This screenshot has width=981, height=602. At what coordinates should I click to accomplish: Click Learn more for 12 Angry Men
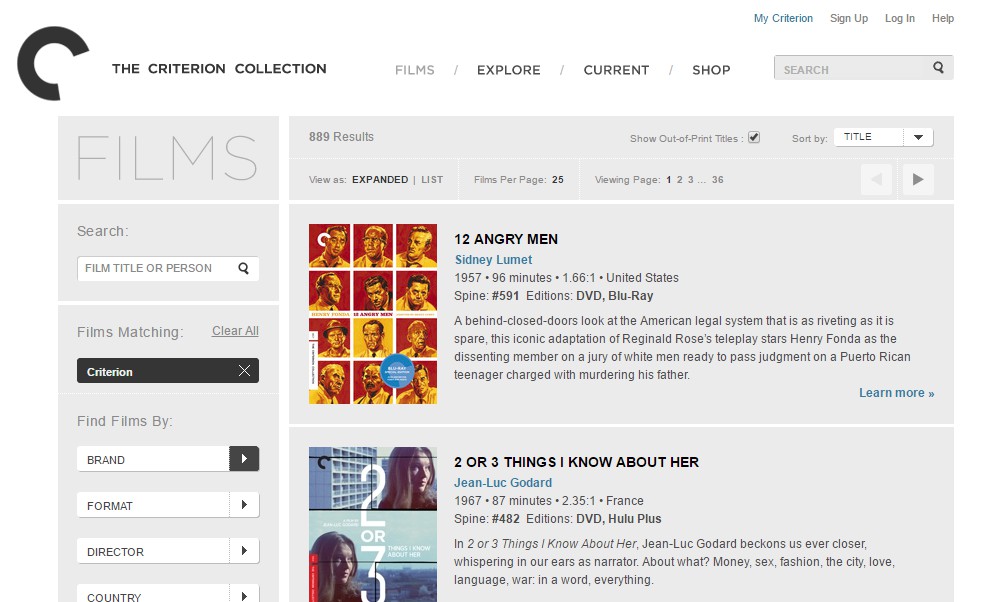[x=896, y=393]
